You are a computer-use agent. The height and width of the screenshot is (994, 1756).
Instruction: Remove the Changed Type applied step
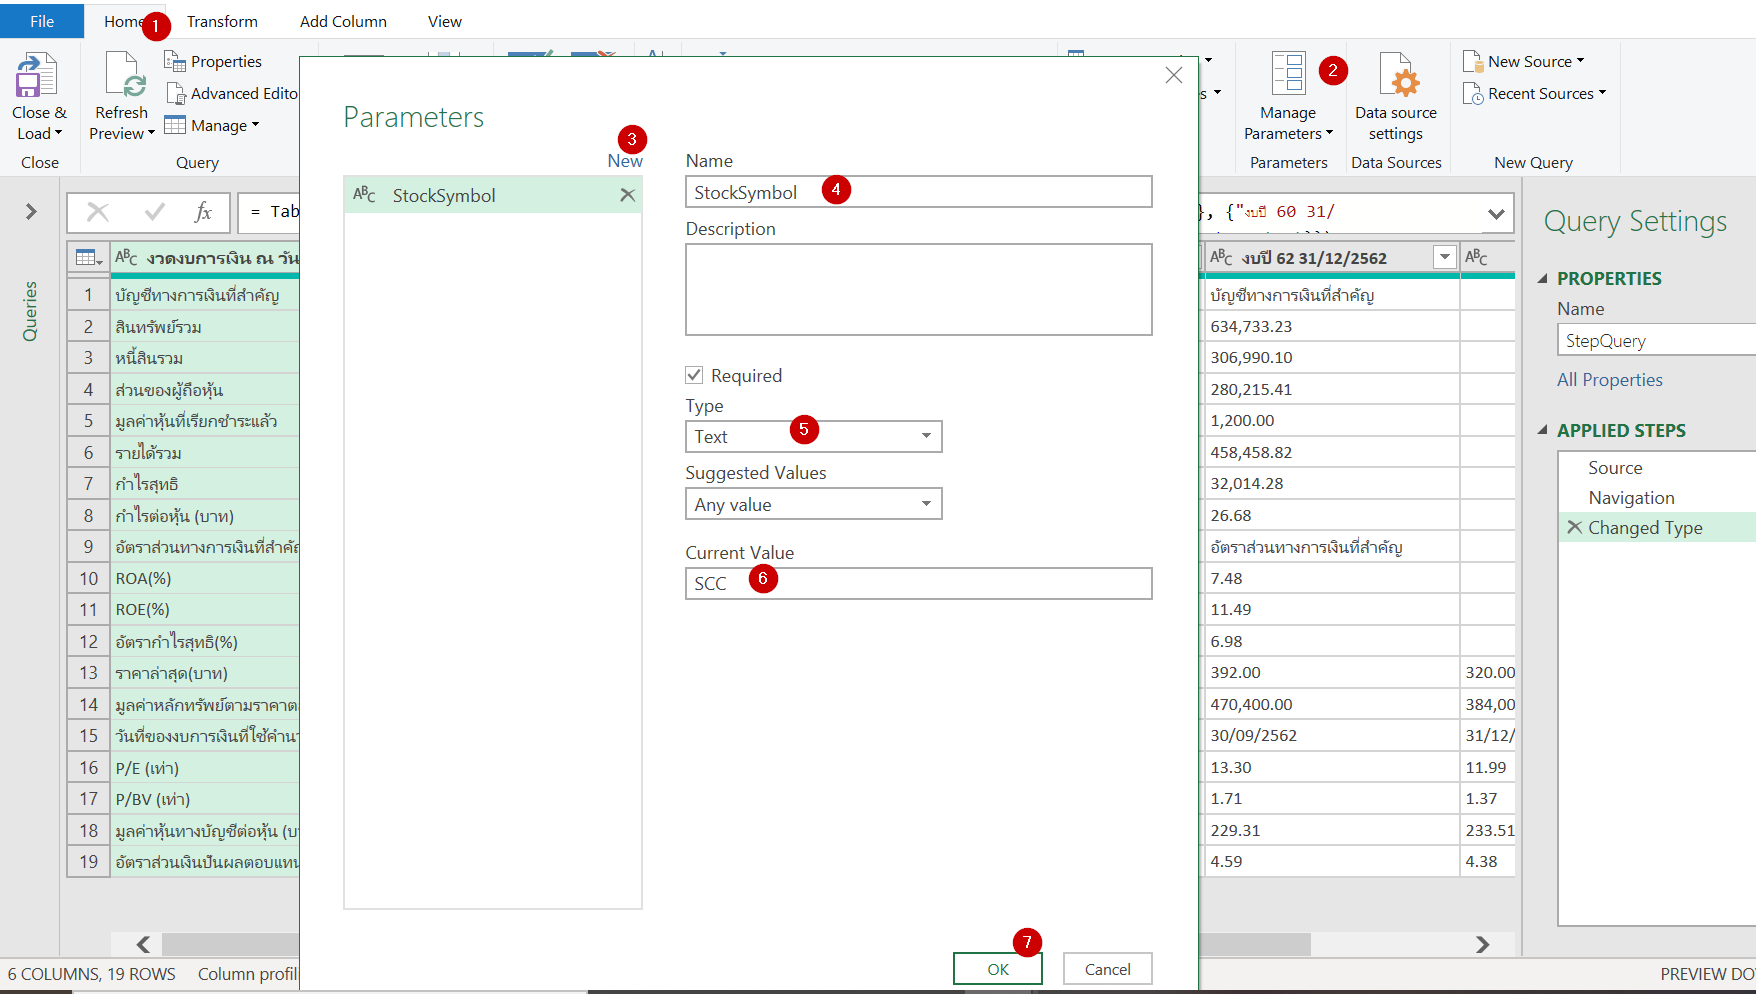click(1575, 527)
